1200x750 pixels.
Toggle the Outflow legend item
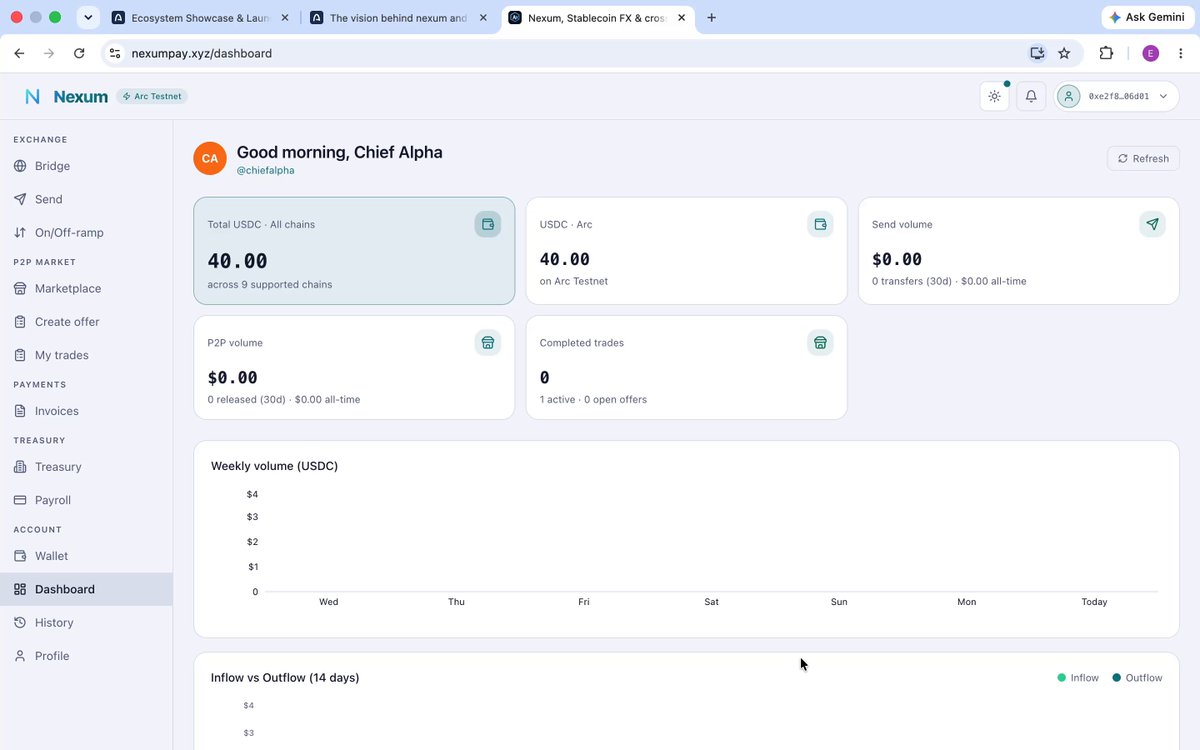pyautogui.click(x=1137, y=678)
